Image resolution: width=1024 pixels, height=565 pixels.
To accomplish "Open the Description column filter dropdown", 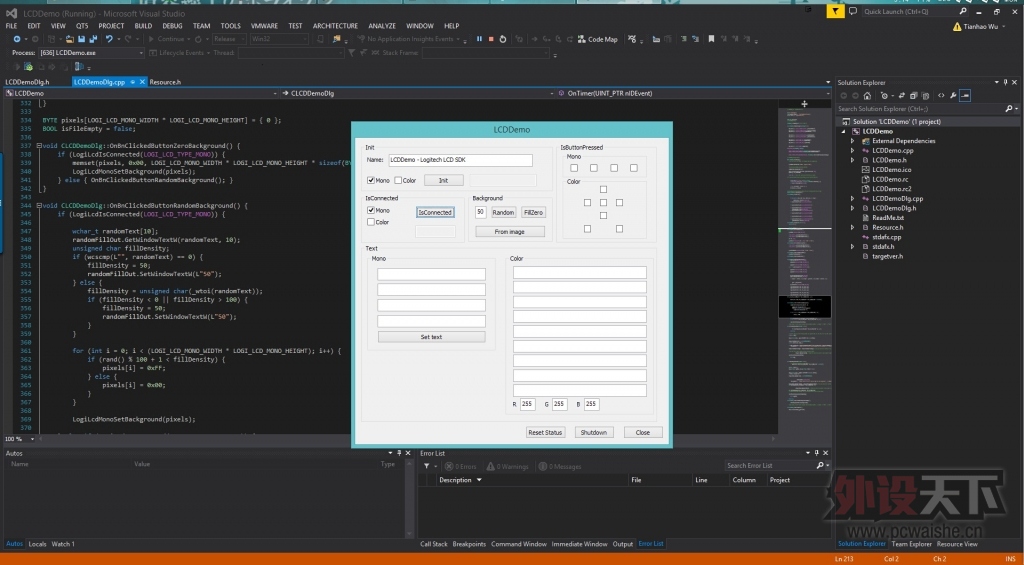I will (x=479, y=480).
